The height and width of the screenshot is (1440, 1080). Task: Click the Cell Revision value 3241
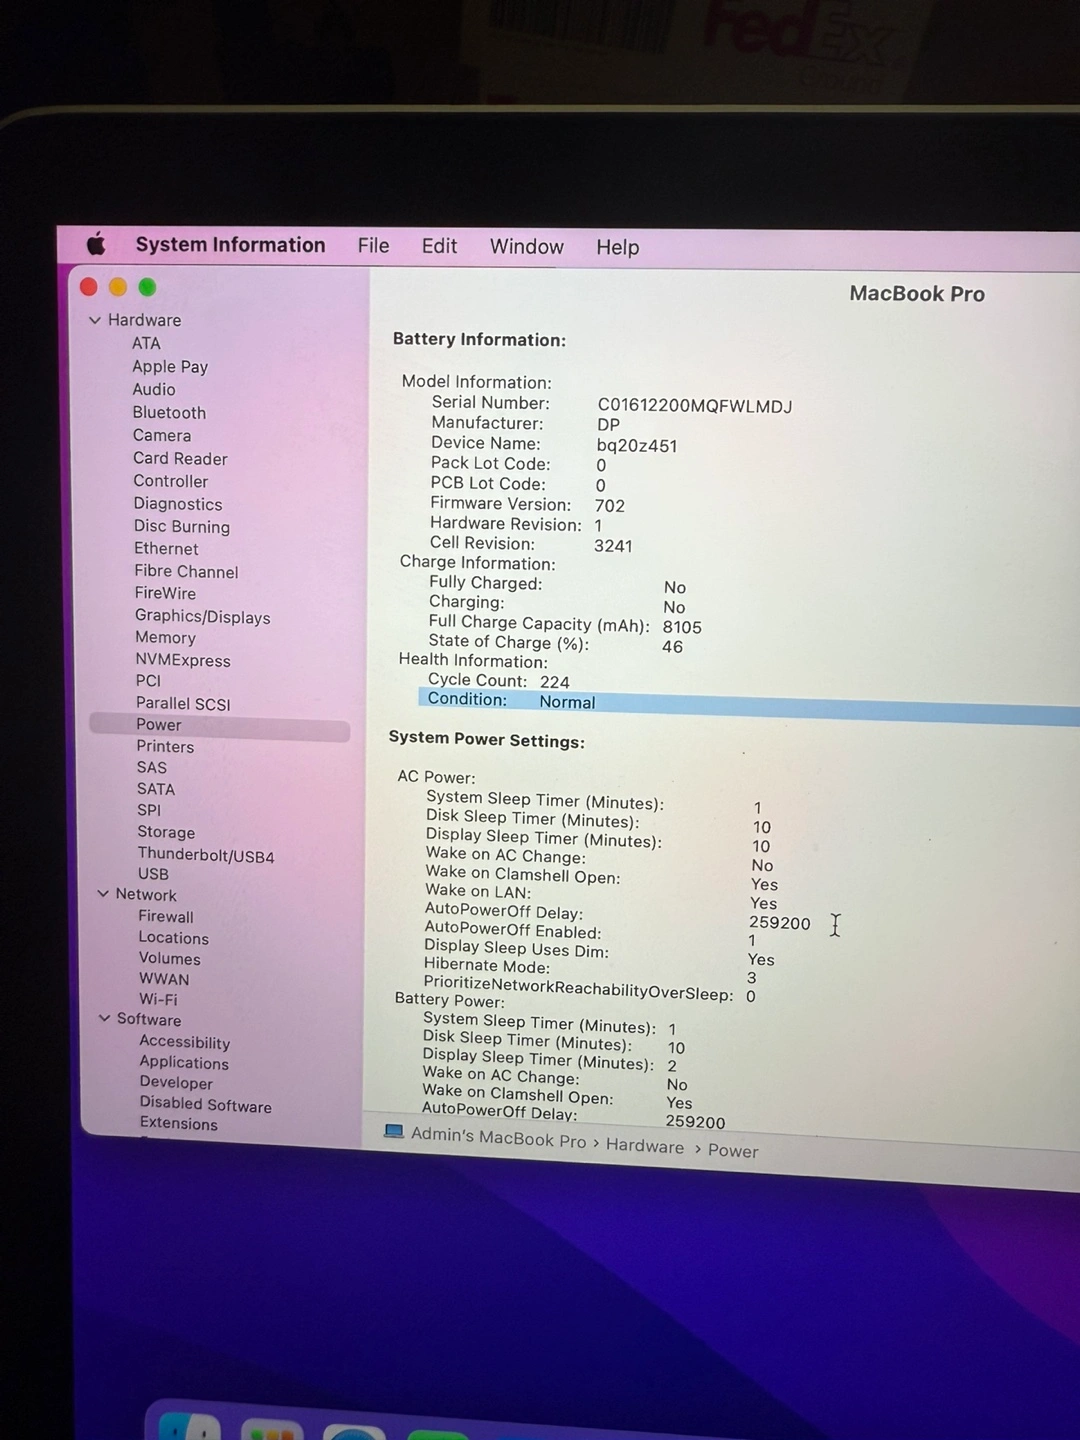pos(613,546)
